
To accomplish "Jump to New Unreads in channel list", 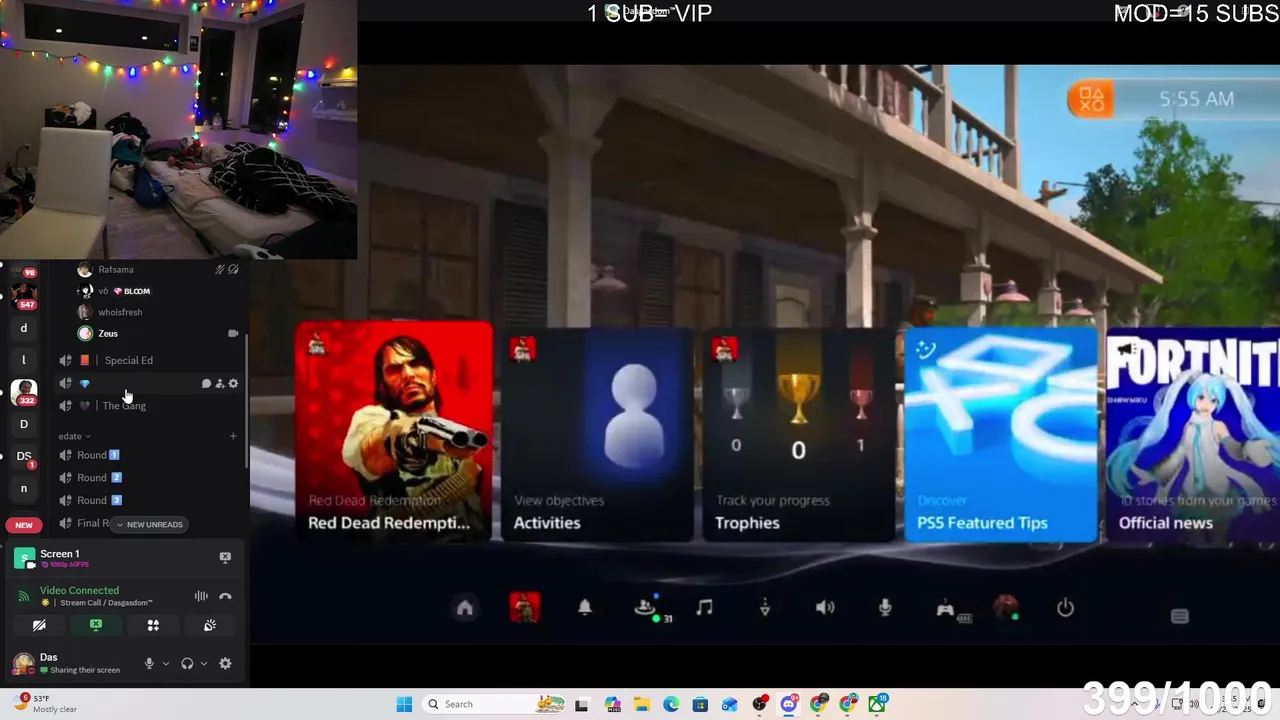I will tap(149, 524).
